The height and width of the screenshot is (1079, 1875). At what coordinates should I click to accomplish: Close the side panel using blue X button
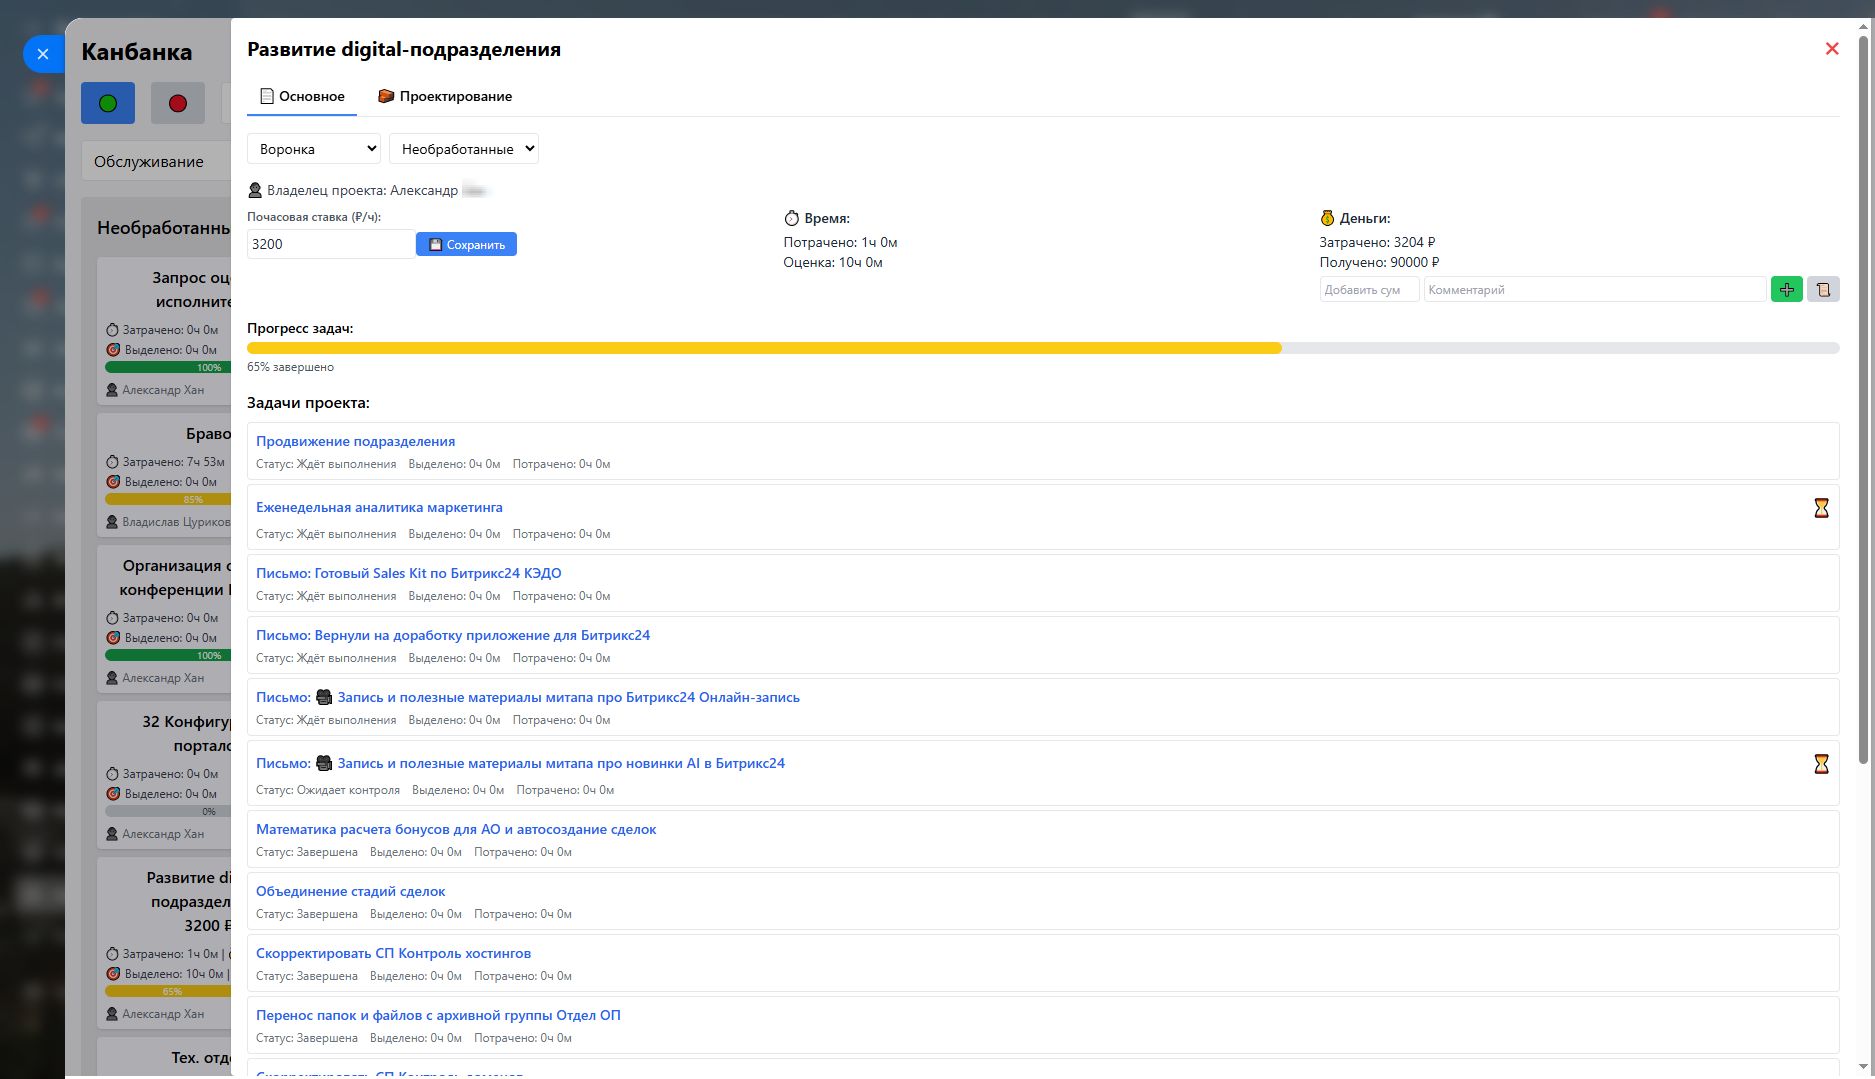[x=43, y=54]
